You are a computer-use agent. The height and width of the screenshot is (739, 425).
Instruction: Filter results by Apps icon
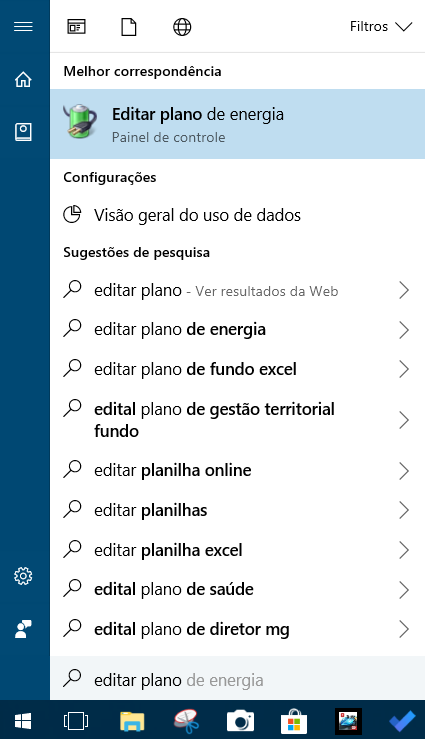tap(76, 27)
